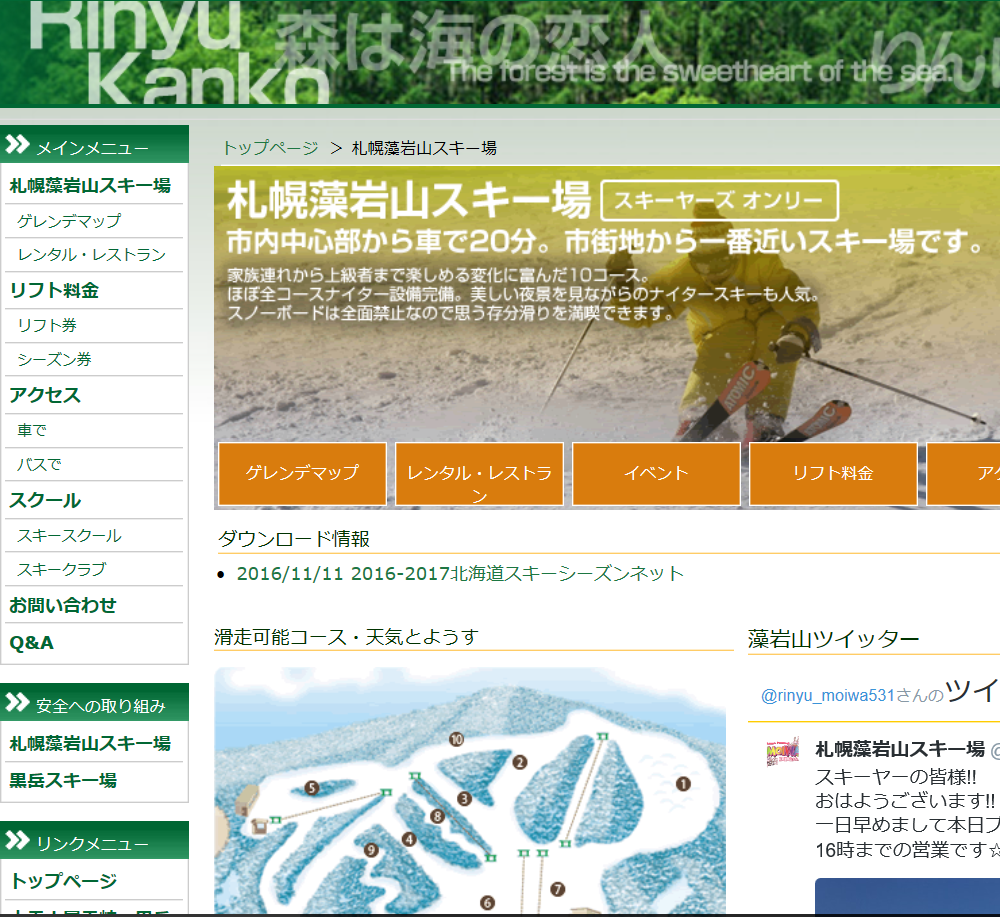The height and width of the screenshot is (917, 1000).
Task: Click orange イベント button
Action: pyautogui.click(x=656, y=474)
